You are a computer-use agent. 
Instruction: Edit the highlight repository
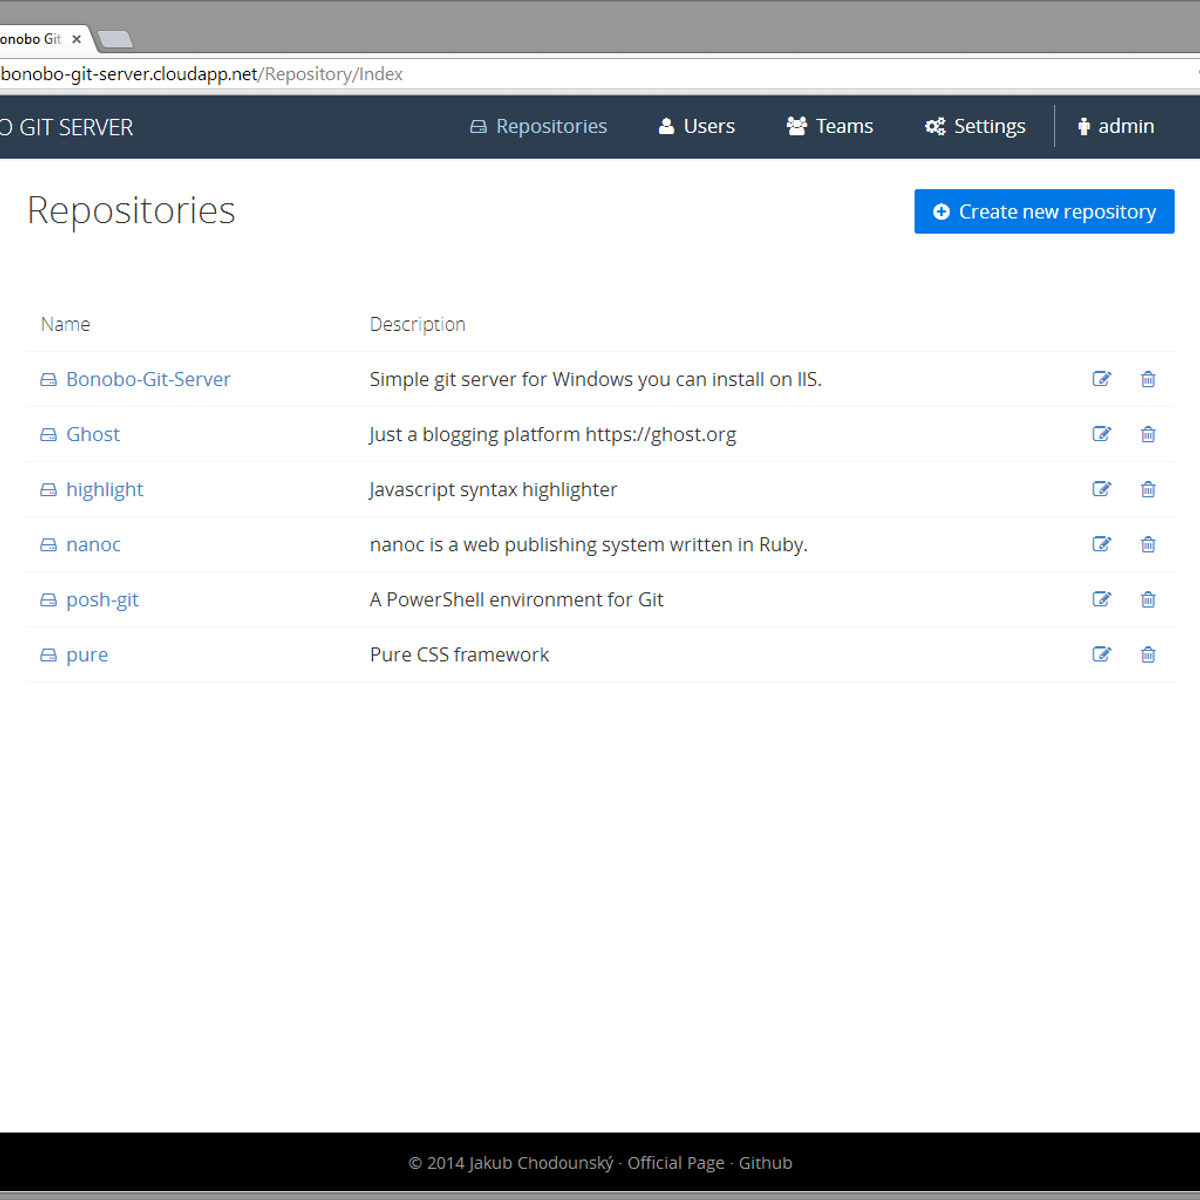pyautogui.click(x=1101, y=489)
